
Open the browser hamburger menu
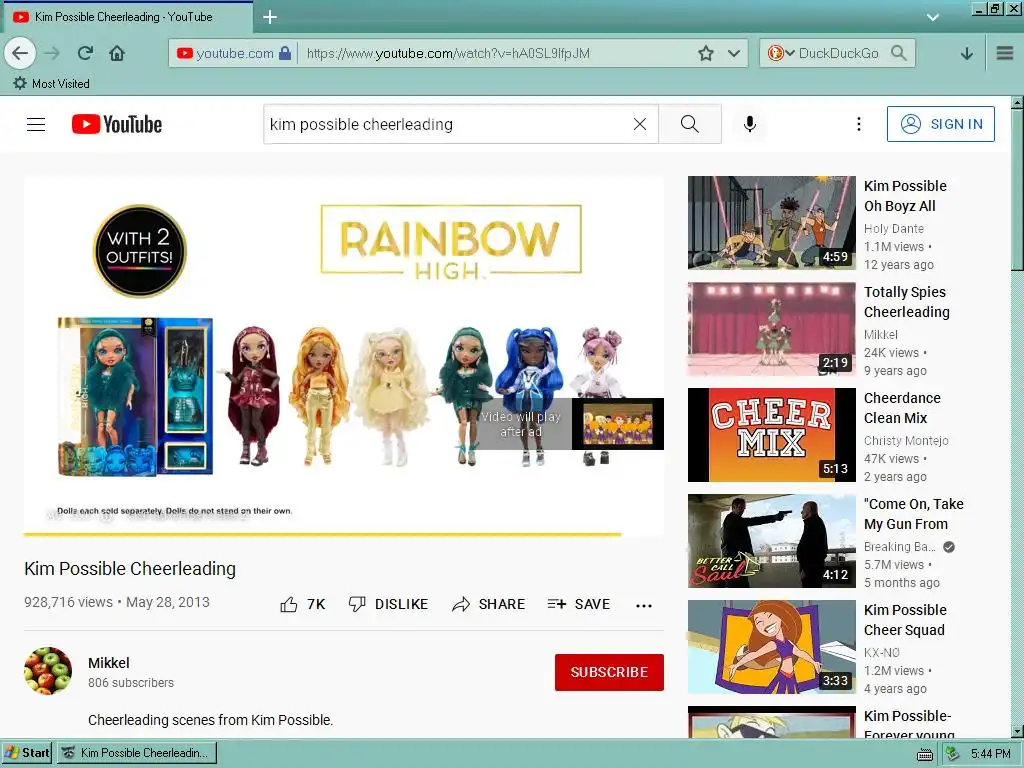point(1005,53)
